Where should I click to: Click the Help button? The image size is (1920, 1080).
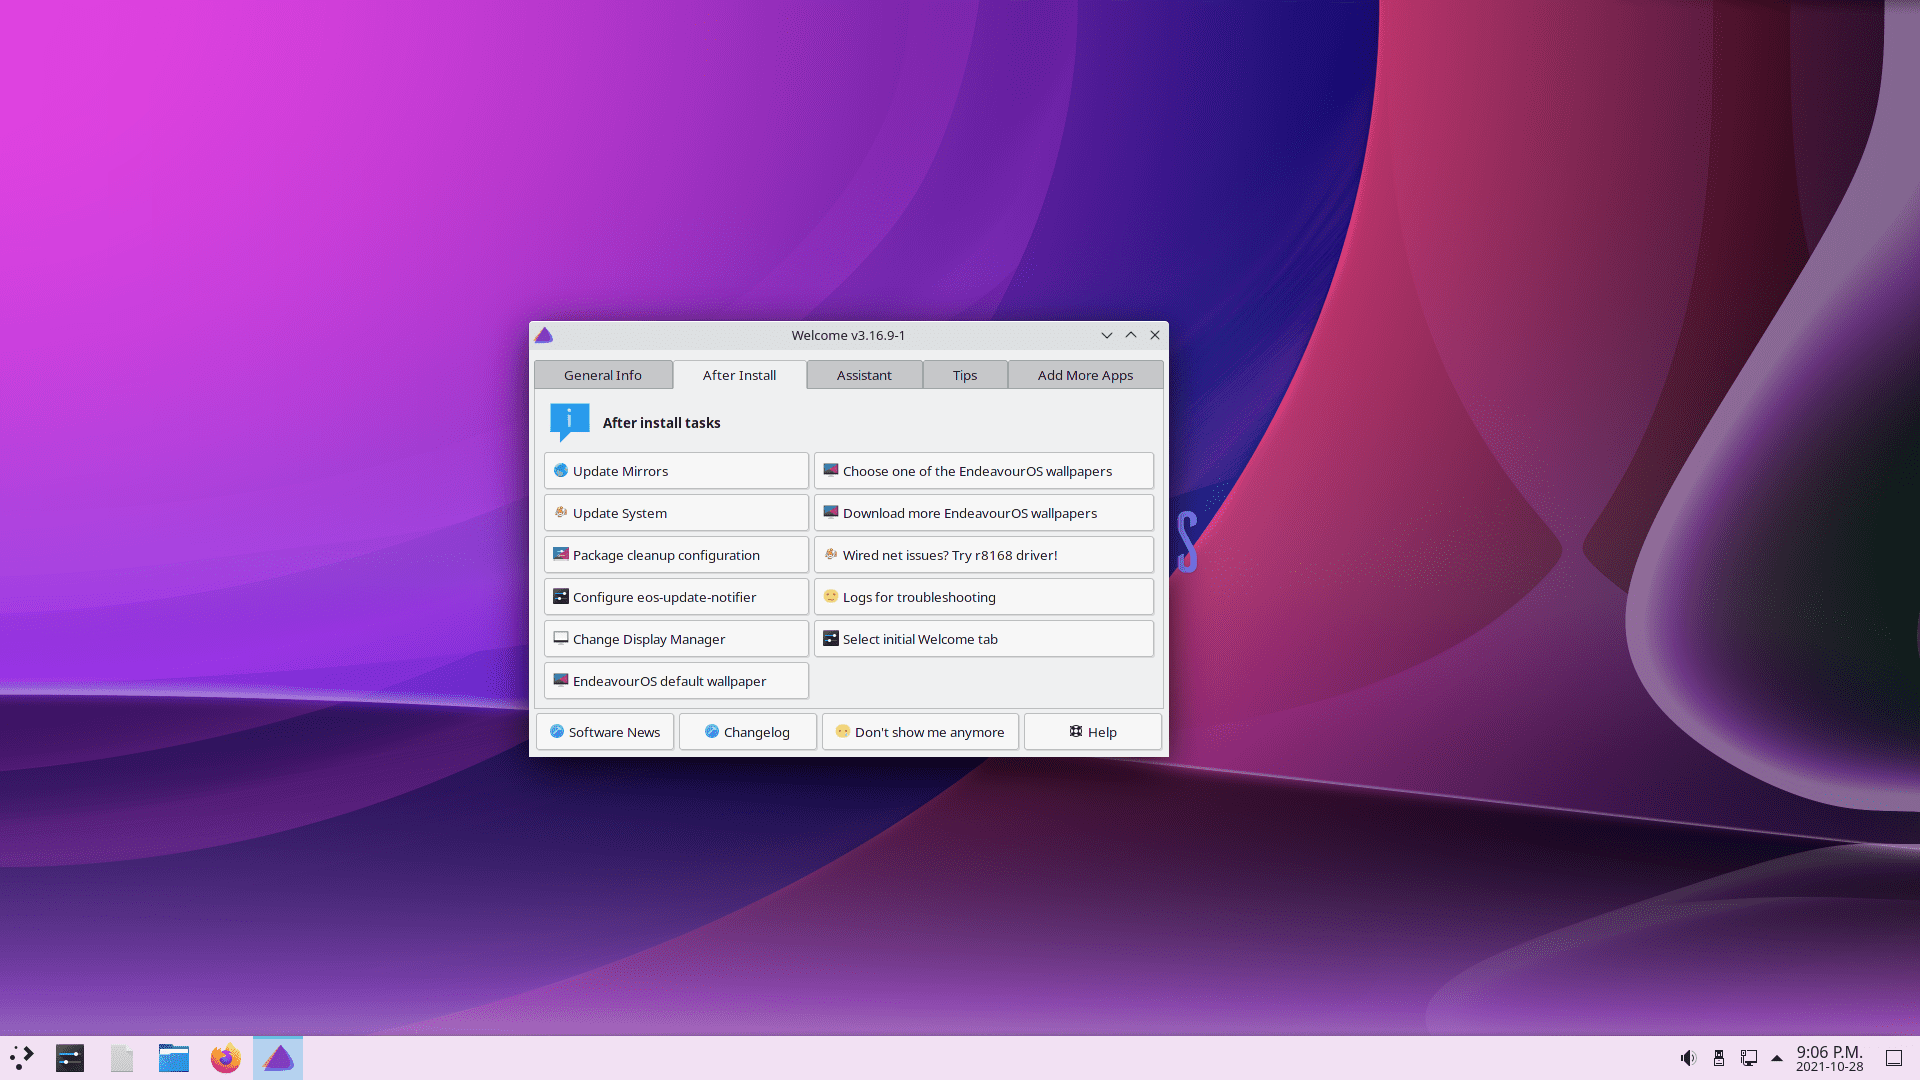[1093, 732]
